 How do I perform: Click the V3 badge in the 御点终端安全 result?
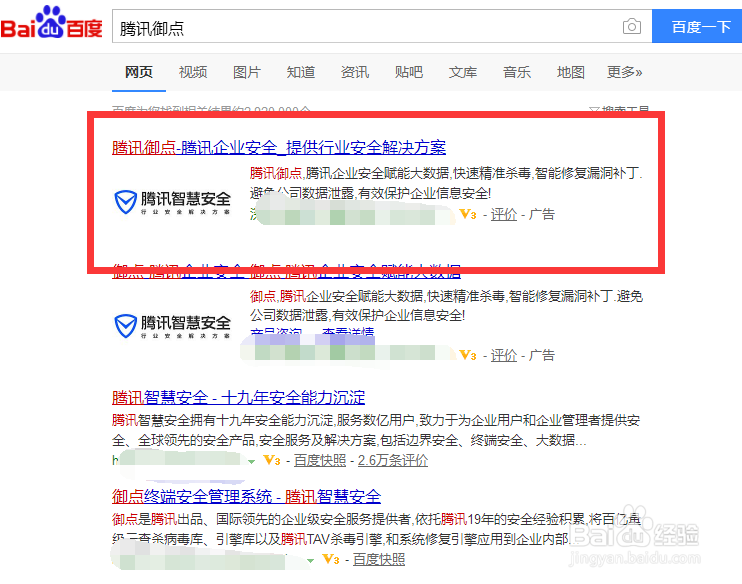click(x=331, y=559)
